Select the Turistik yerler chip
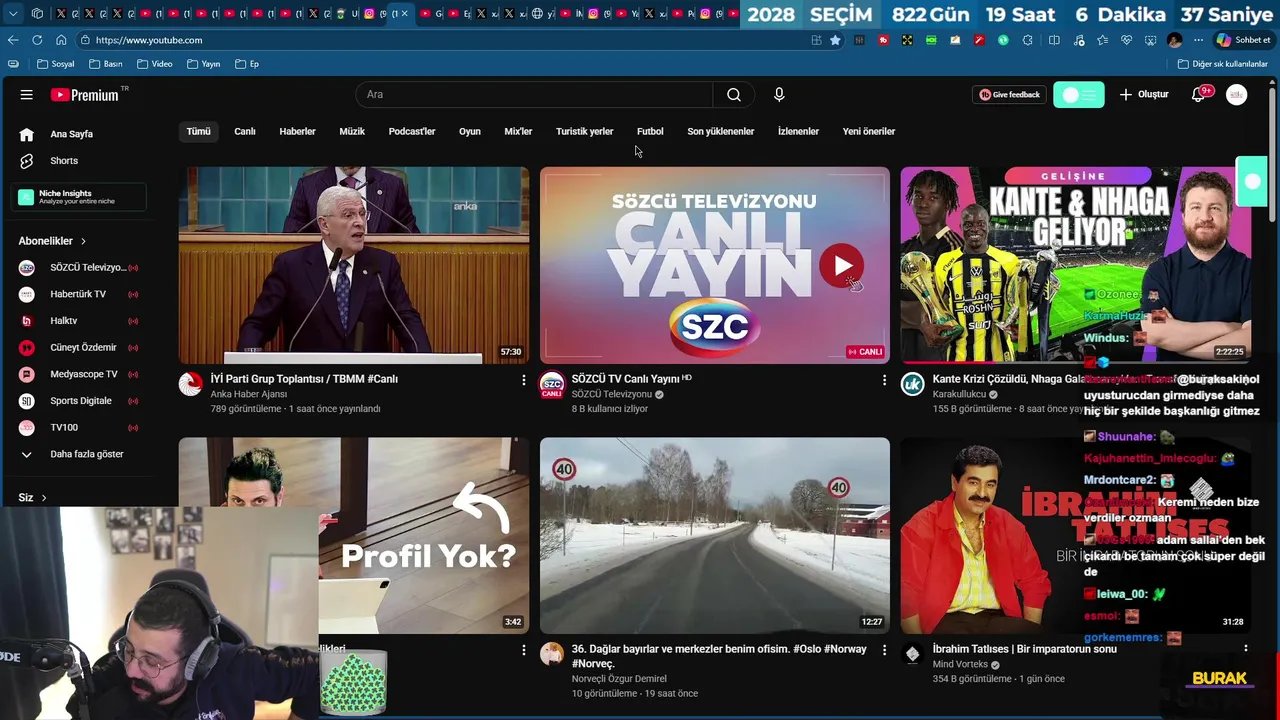This screenshot has height=720, width=1280. click(x=585, y=131)
